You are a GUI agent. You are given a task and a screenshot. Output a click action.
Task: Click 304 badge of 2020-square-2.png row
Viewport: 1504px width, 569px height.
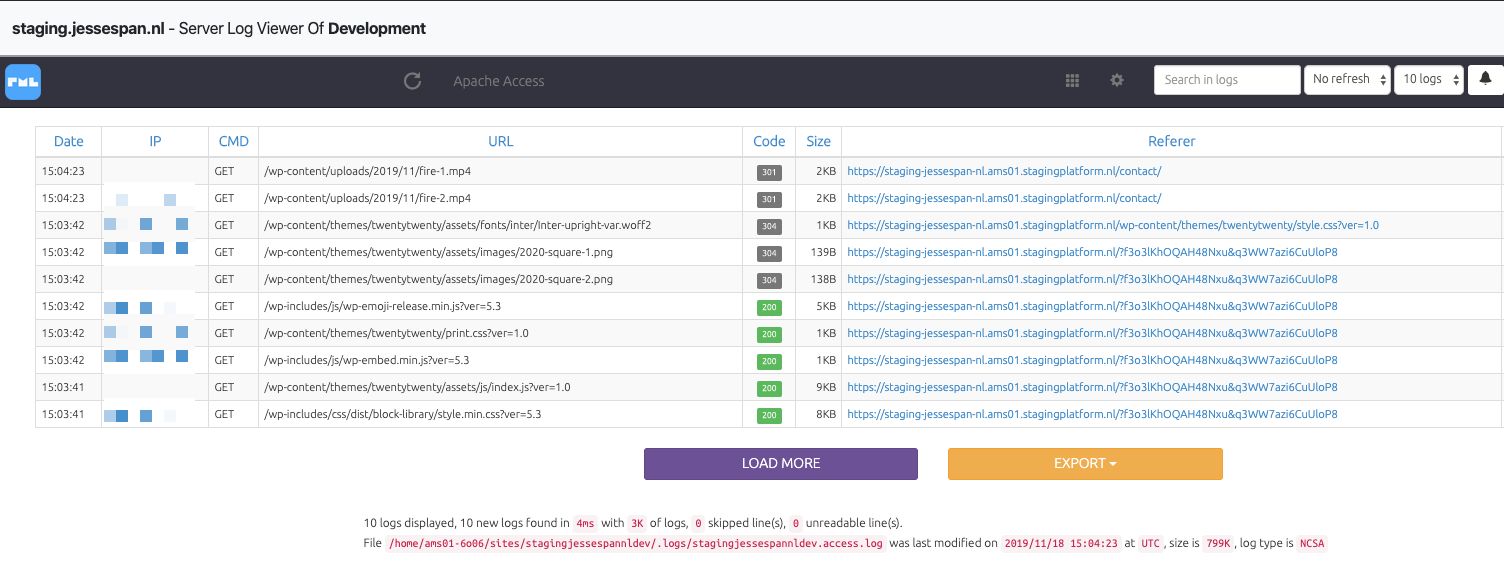tap(769, 280)
